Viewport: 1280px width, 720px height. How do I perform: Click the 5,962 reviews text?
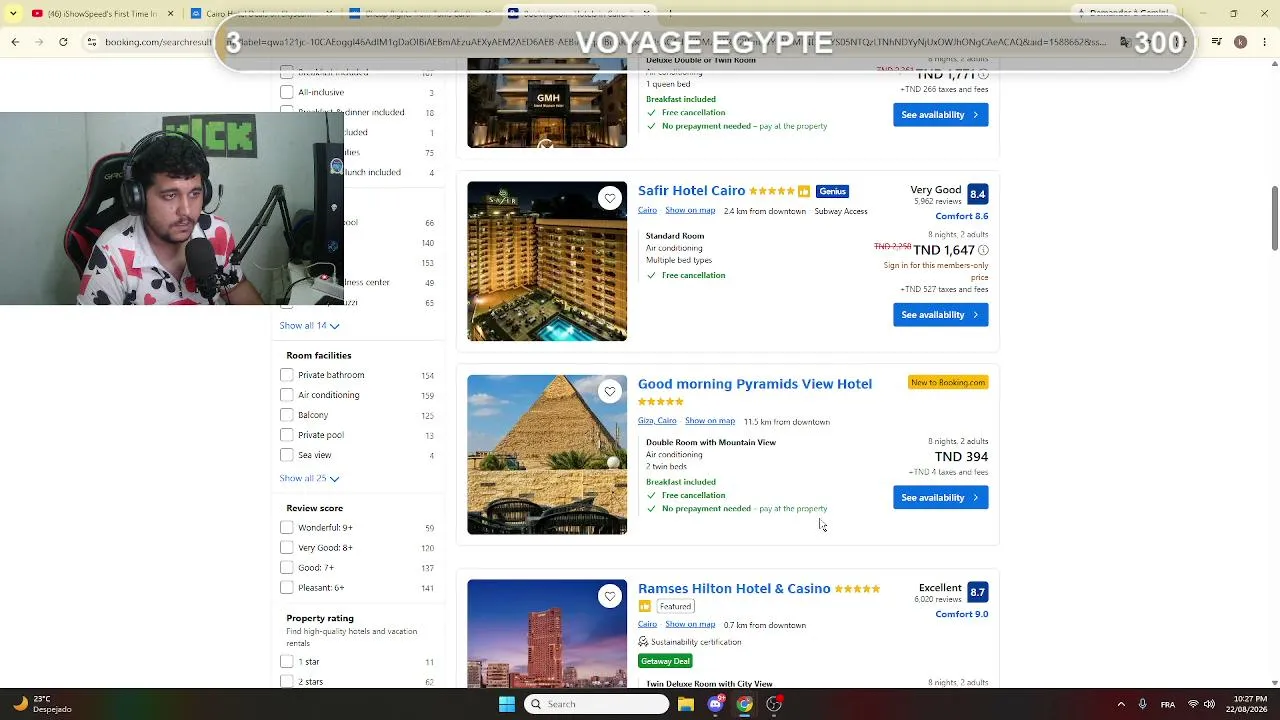pos(937,202)
